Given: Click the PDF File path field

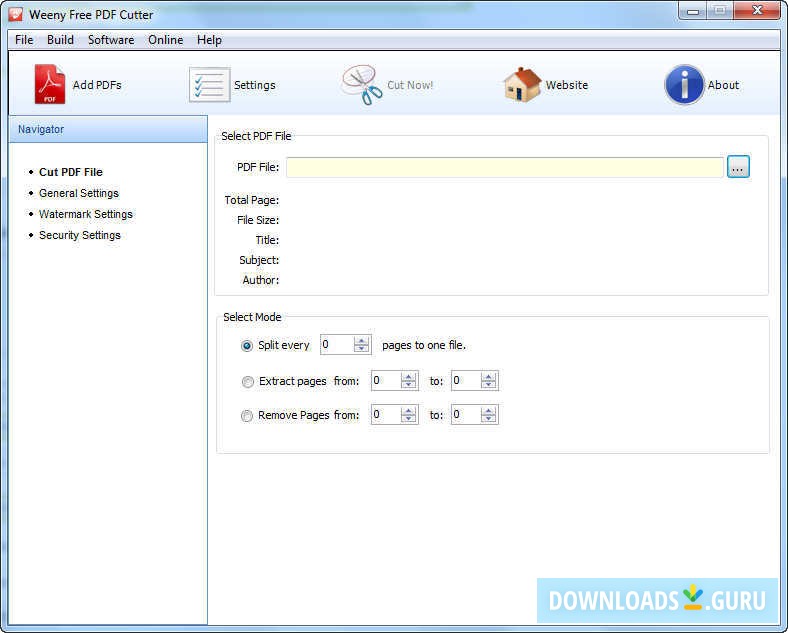Looking at the screenshot, I should pos(505,167).
